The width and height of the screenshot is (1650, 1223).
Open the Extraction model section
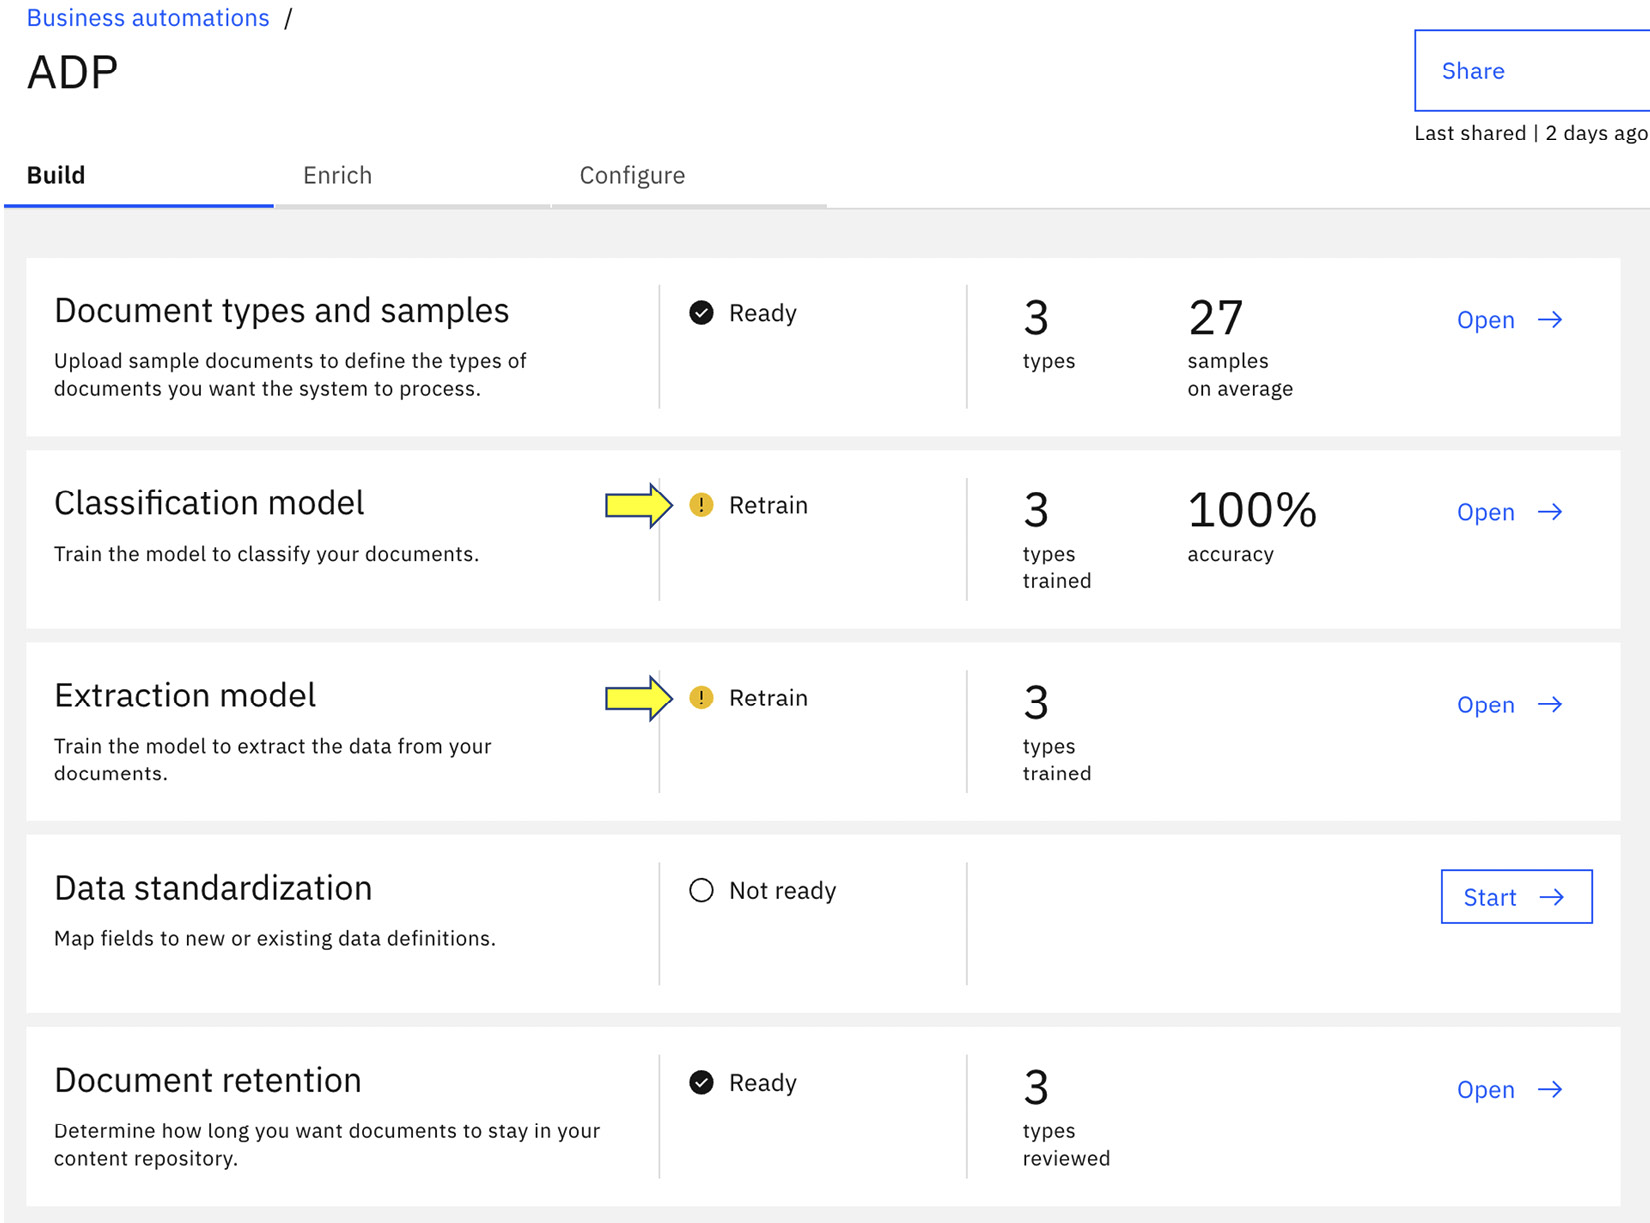click(1509, 705)
